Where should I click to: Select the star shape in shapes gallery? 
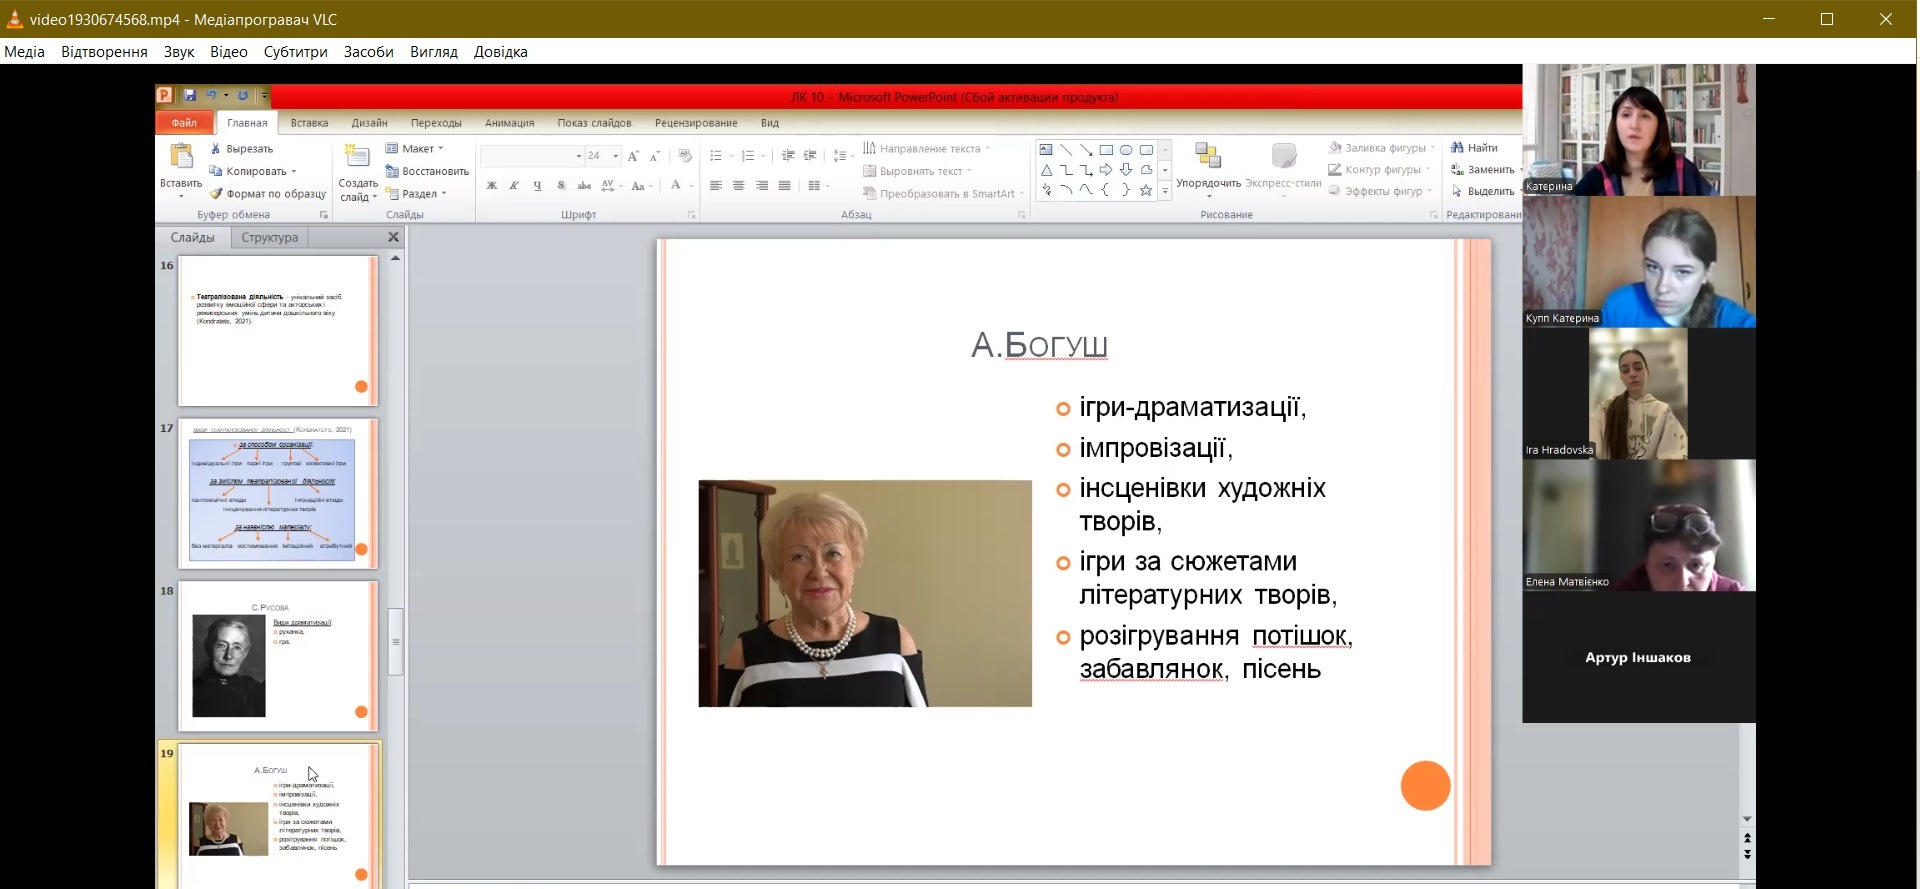[1146, 190]
